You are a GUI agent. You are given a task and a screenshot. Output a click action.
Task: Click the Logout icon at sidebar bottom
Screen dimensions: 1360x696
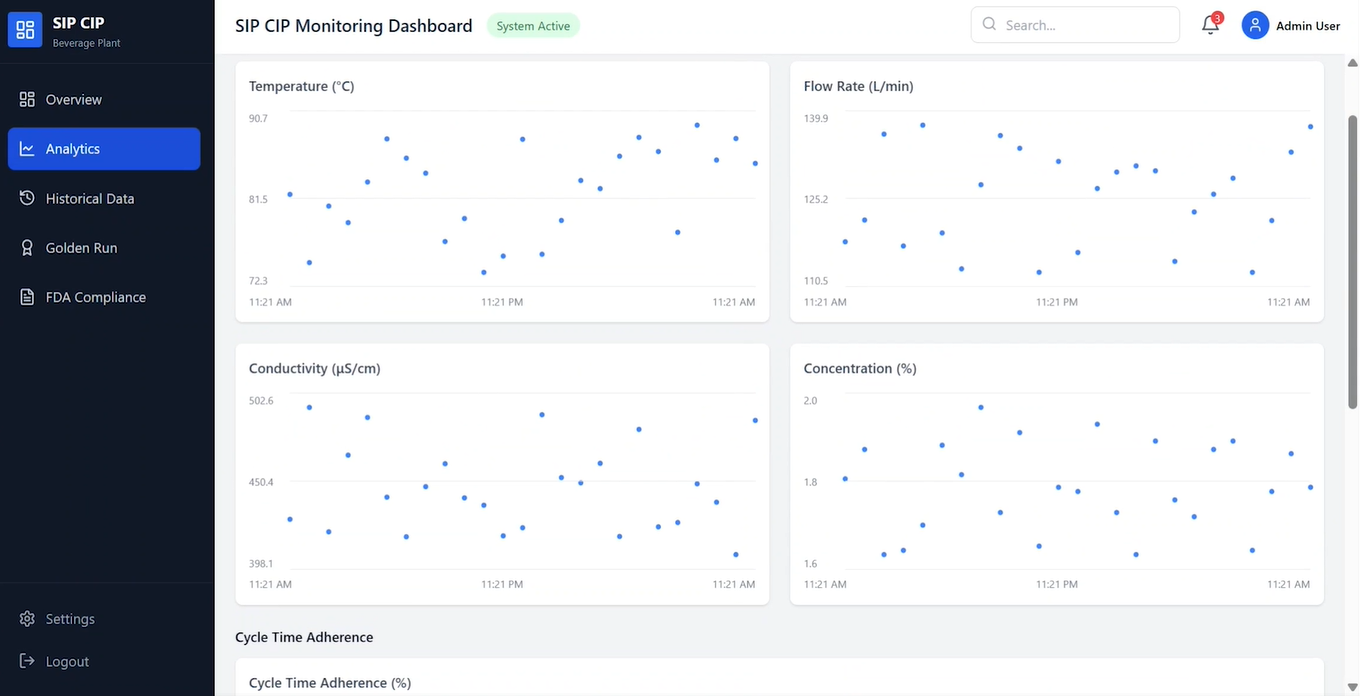26,661
